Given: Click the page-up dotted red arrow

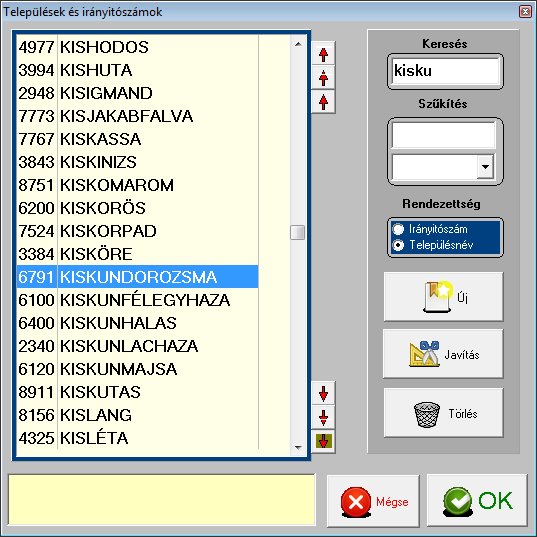Looking at the screenshot, I should [323, 78].
